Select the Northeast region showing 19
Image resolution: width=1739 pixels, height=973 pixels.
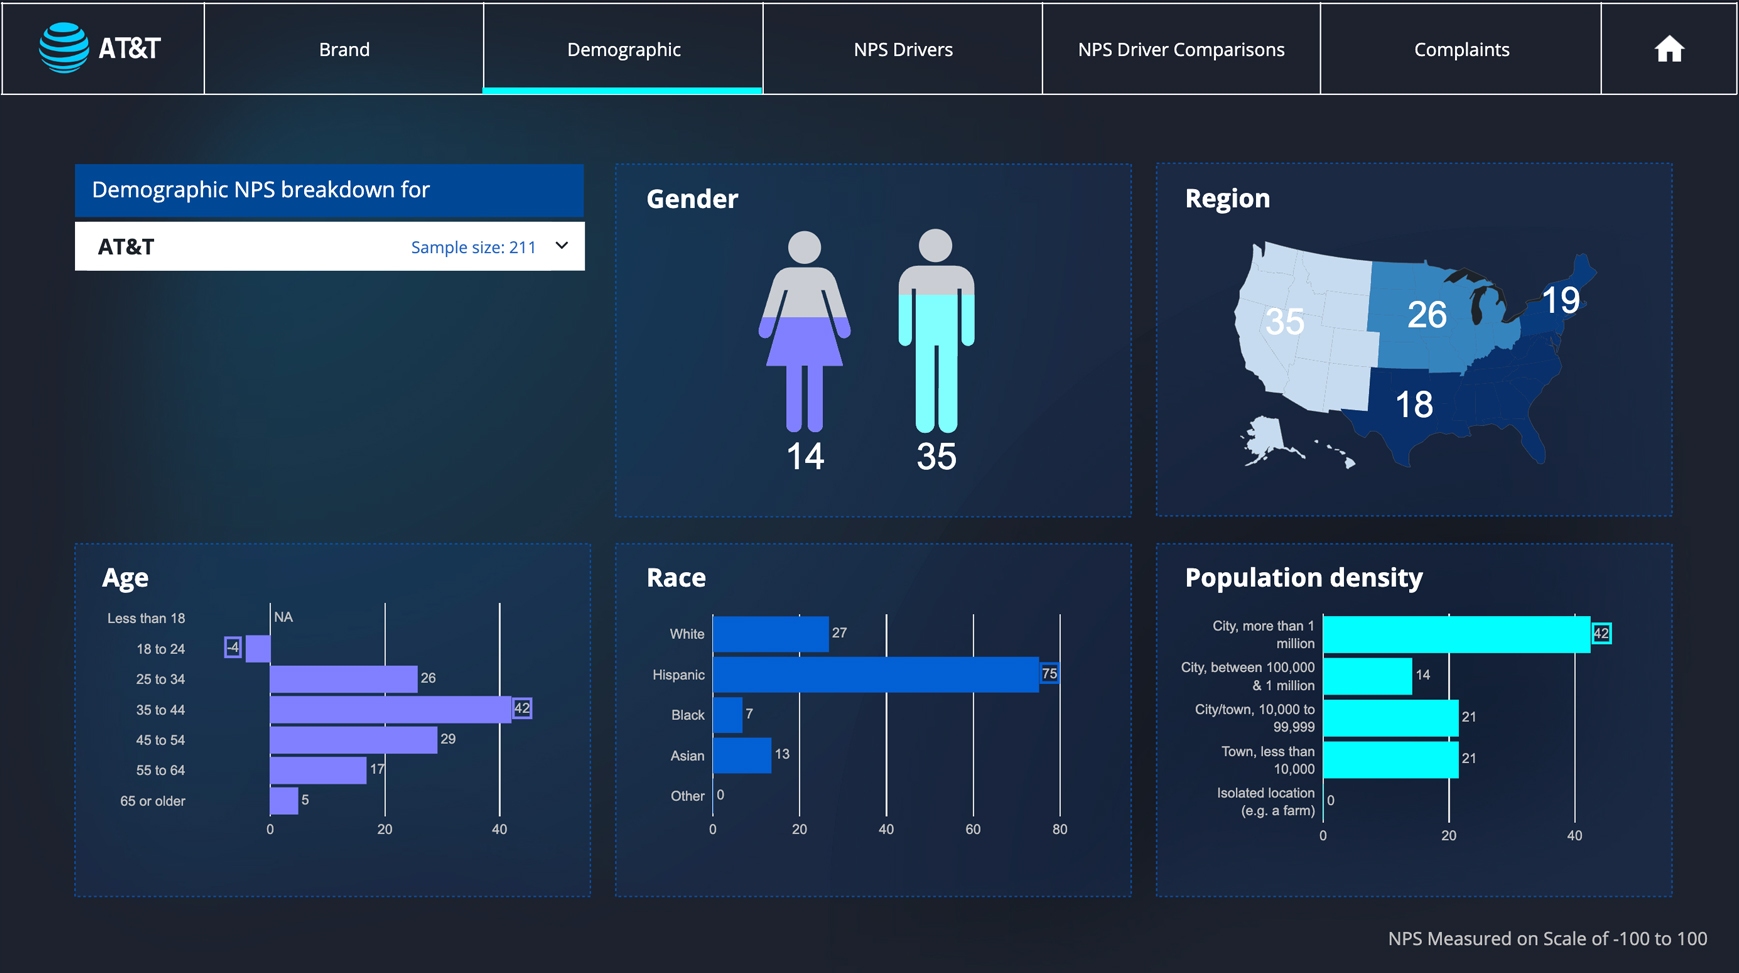(1560, 299)
